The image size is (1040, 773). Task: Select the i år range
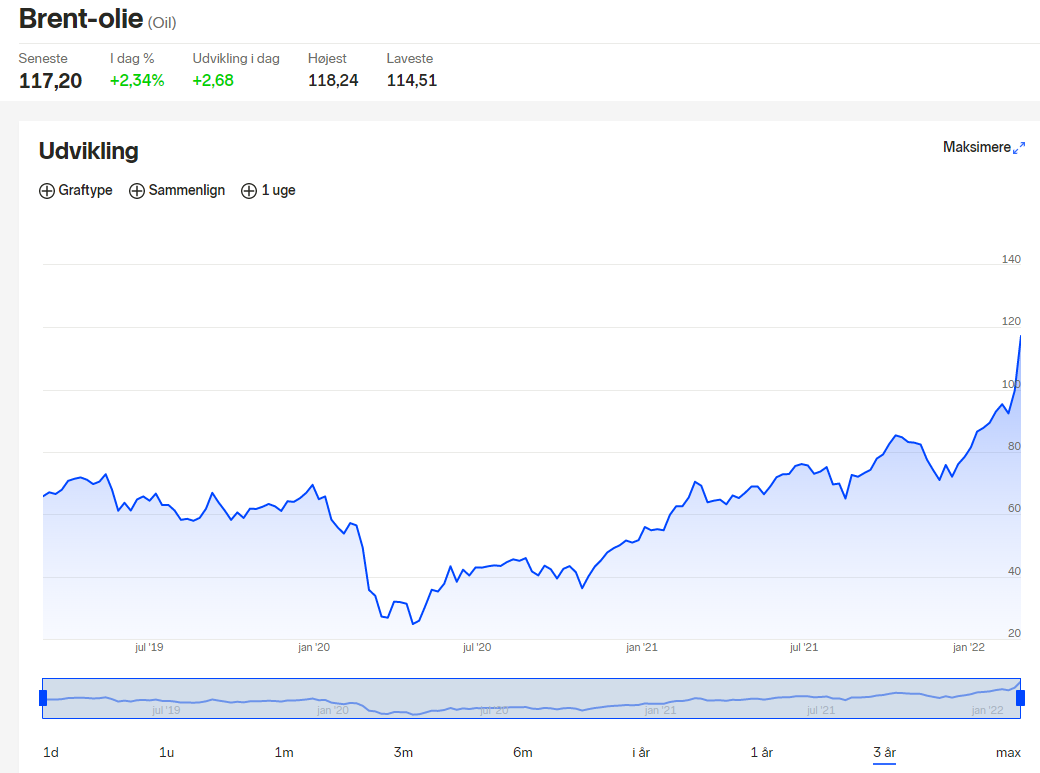(x=641, y=752)
